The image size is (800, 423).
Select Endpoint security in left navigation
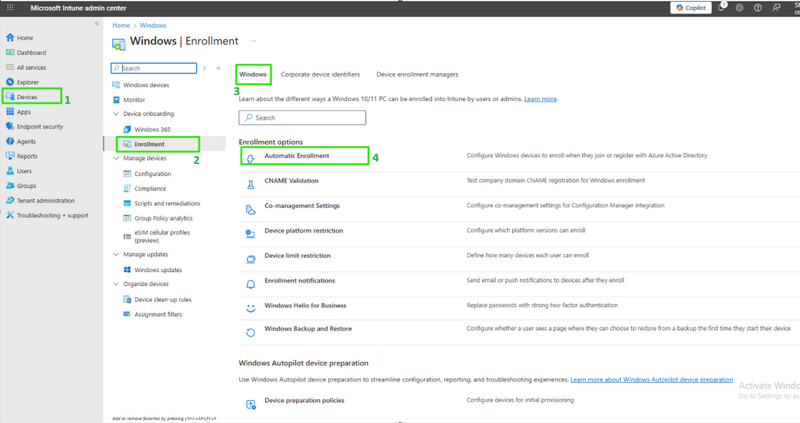point(39,127)
